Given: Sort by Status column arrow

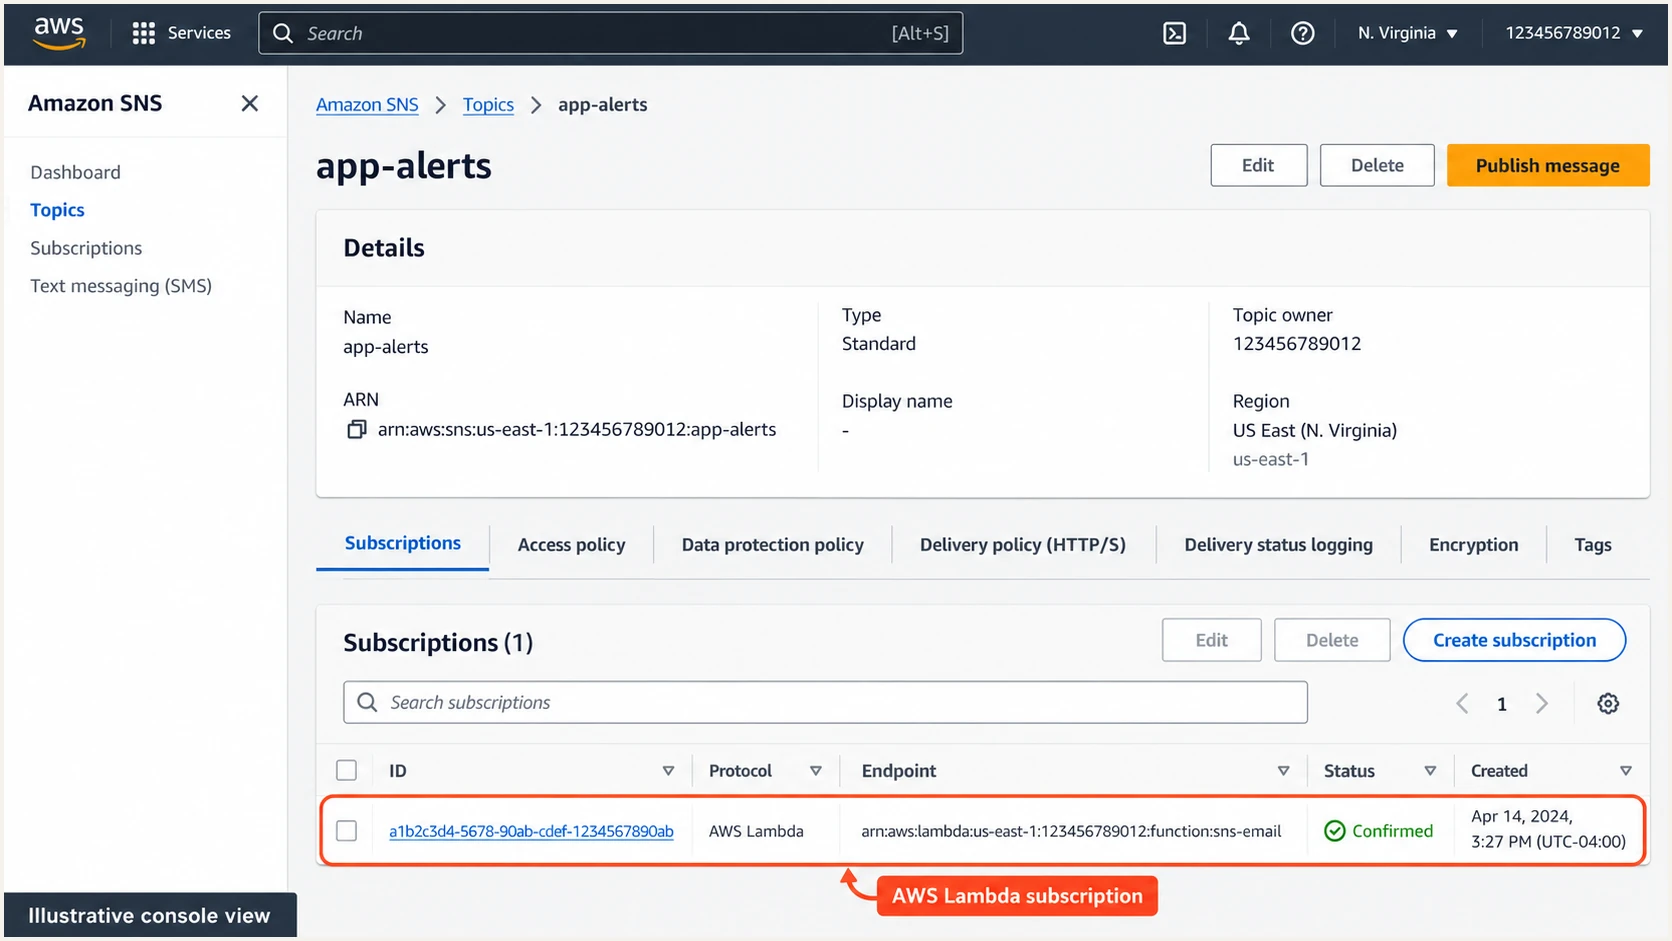Looking at the screenshot, I should click(1430, 771).
